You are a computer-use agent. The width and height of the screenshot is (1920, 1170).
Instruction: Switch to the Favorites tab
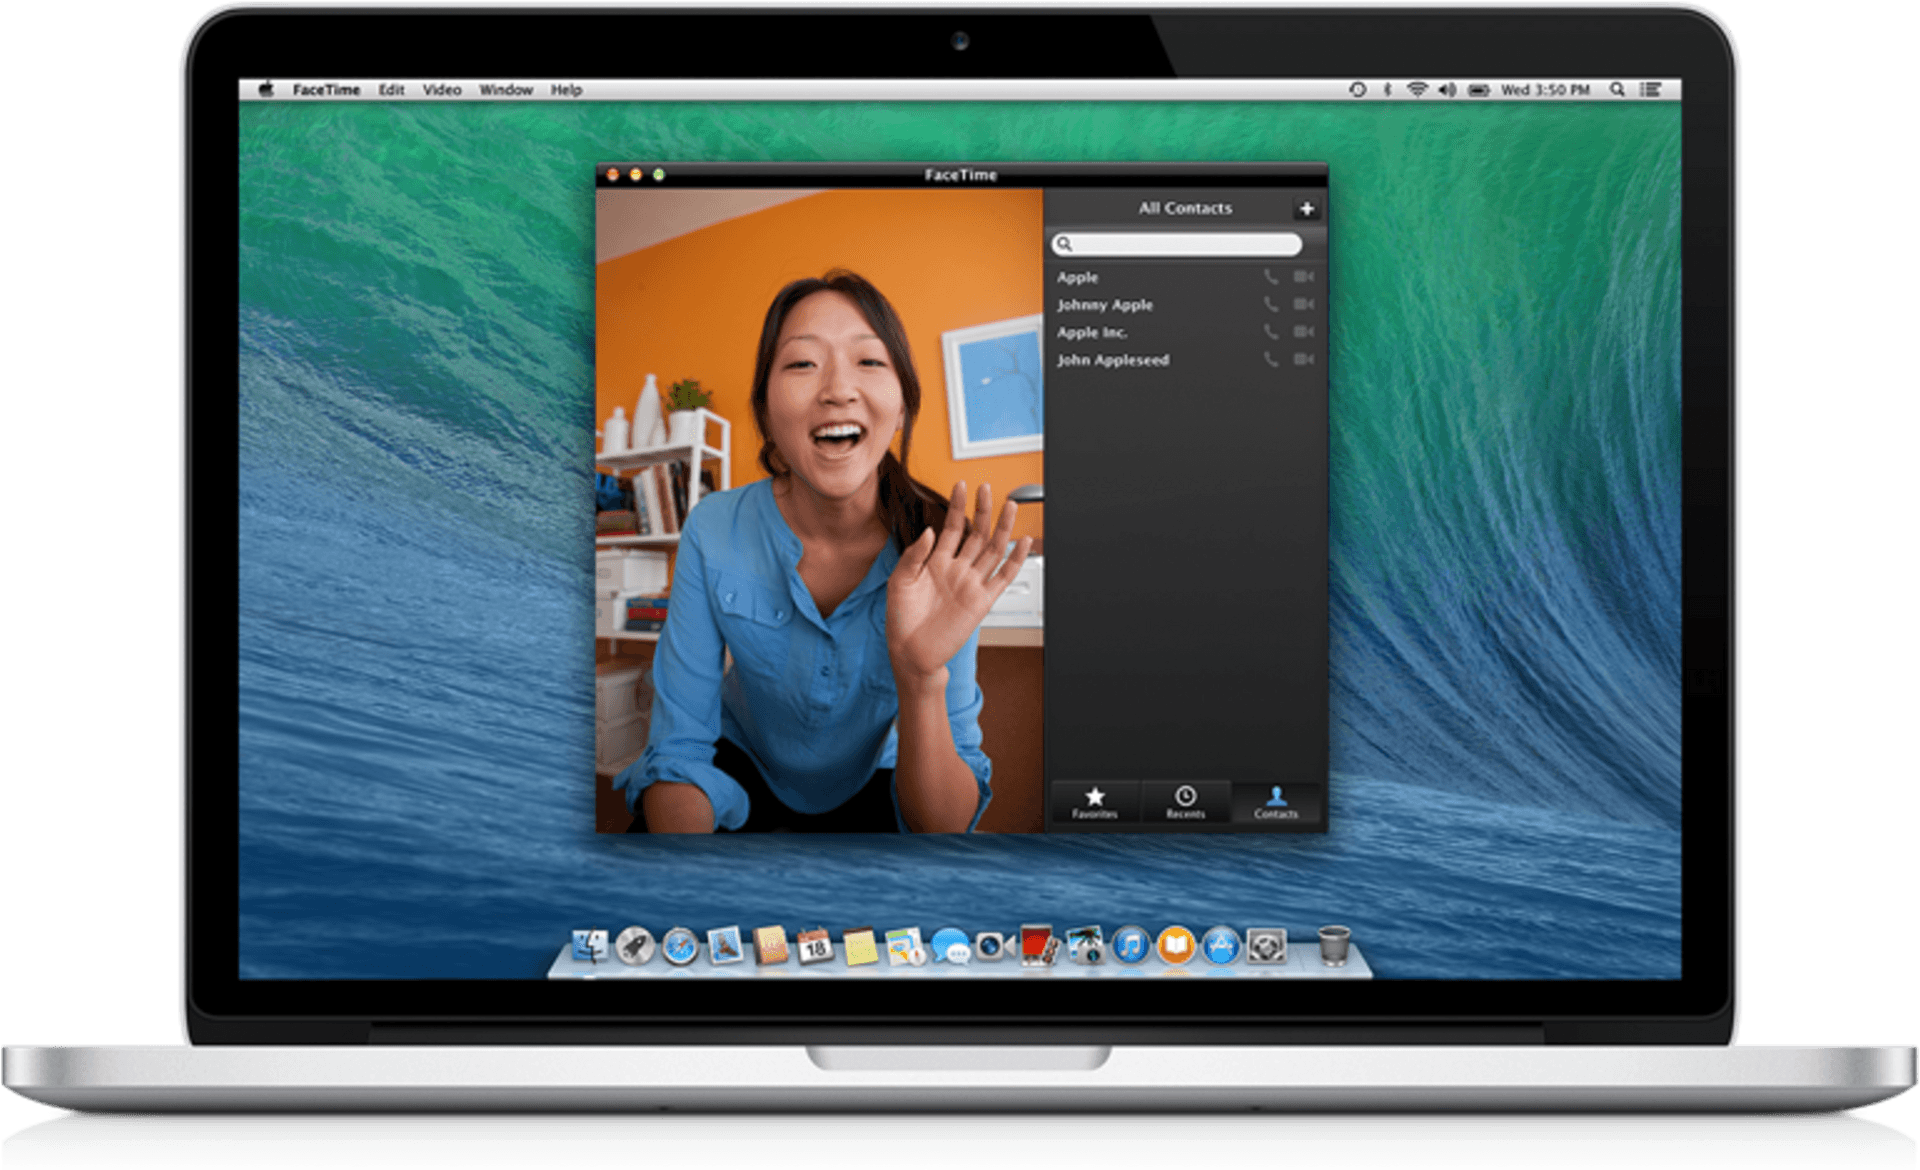pyautogui.click(x=1095, y=802)
